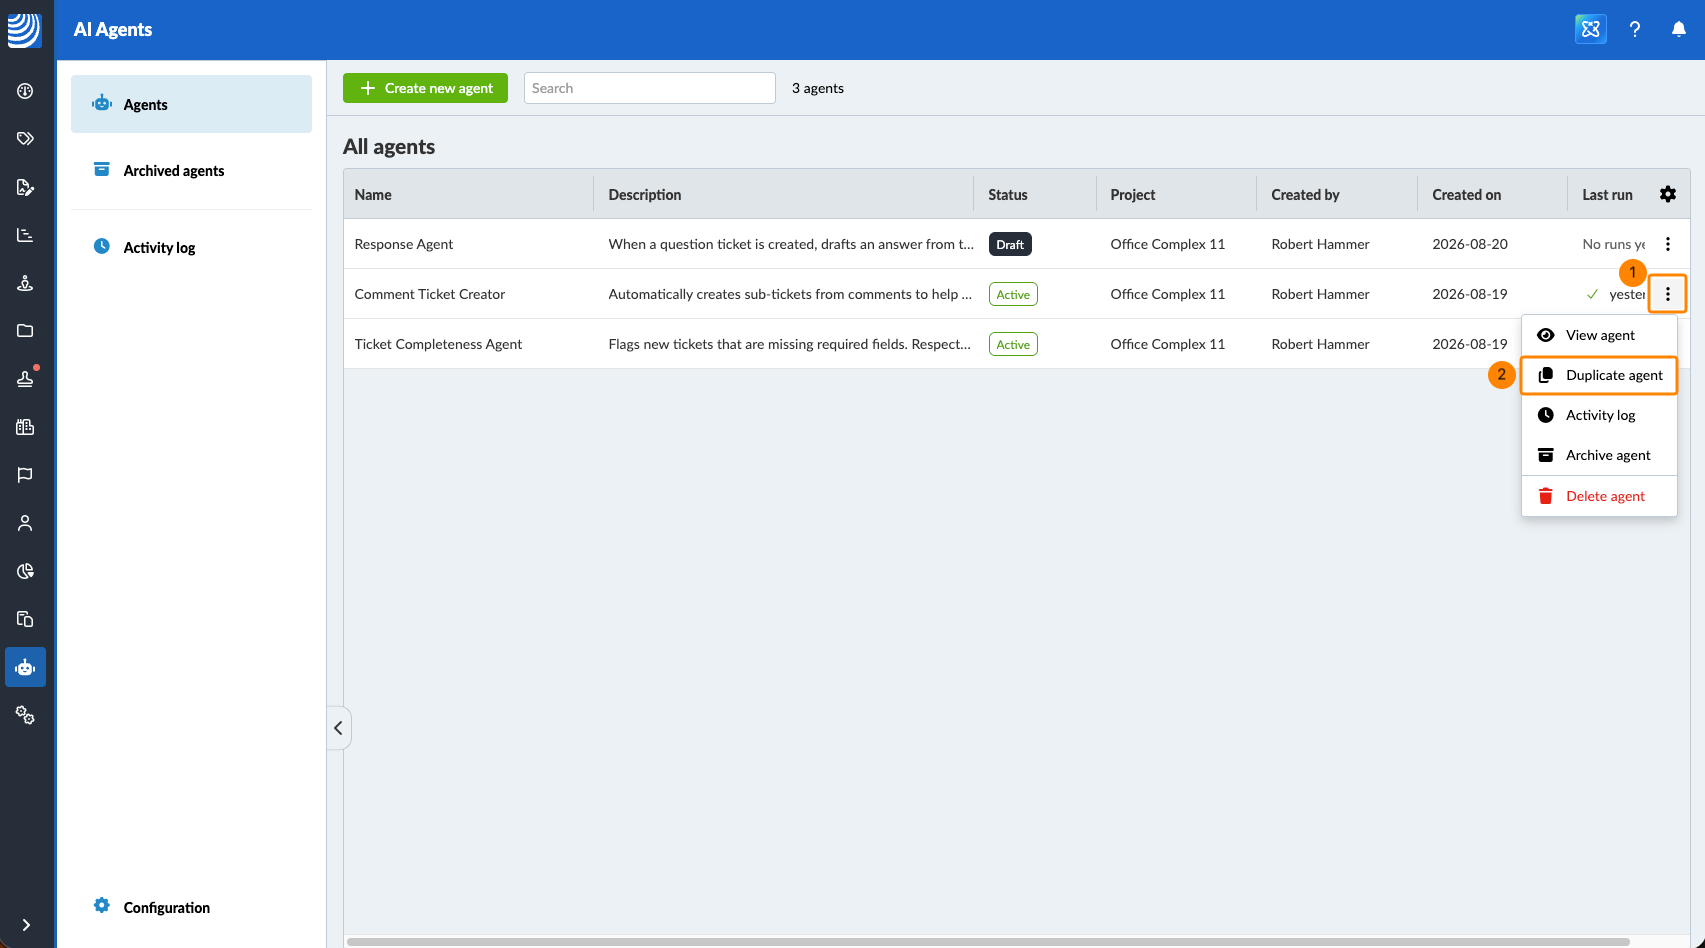Click the horizontal scrollbar below the table

pos(988,941)
